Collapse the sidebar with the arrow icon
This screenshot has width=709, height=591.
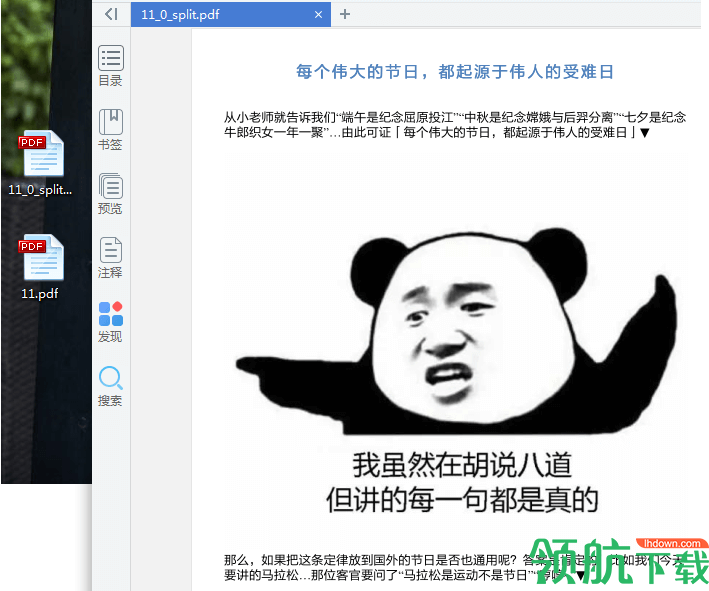[111, 14]
